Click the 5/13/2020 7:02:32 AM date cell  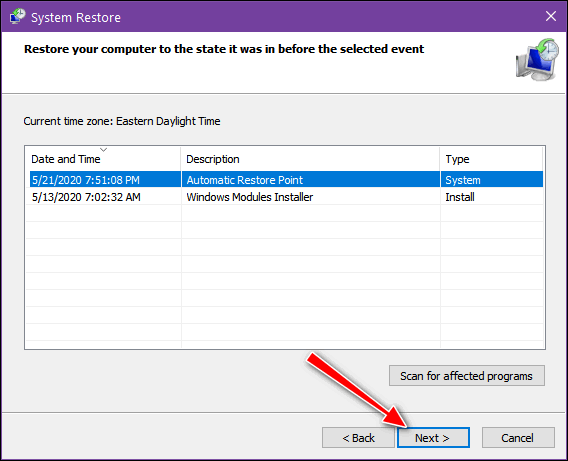[x=86, y=197]
